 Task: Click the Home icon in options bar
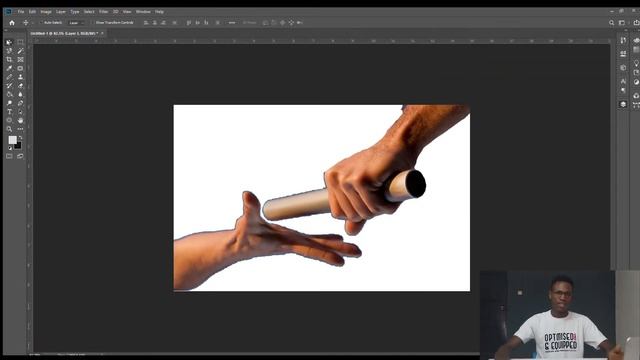pyautogui.click(x=12, y=23)
